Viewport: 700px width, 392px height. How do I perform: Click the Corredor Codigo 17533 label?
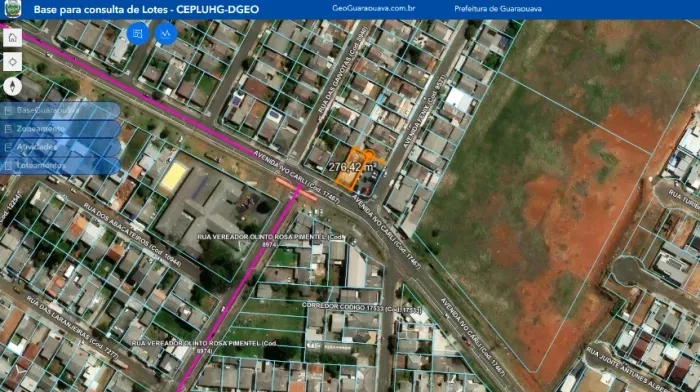(362, 307)
